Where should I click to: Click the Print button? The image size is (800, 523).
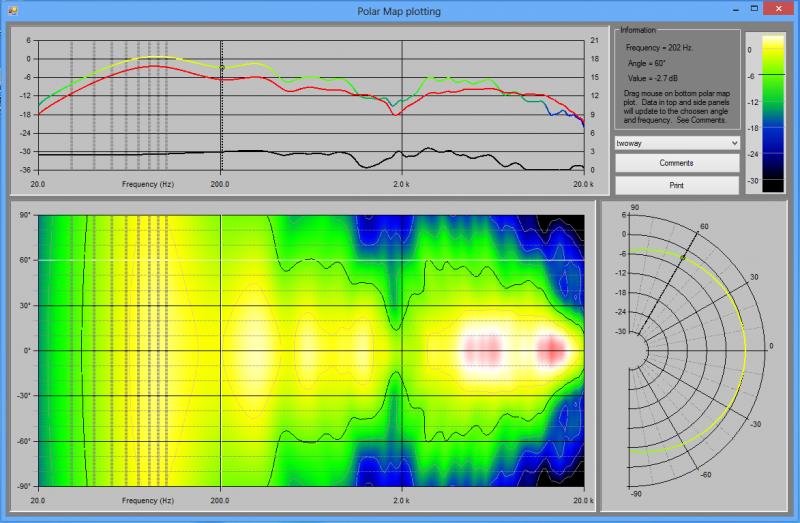pyautogui.click(x=676, y=185)
